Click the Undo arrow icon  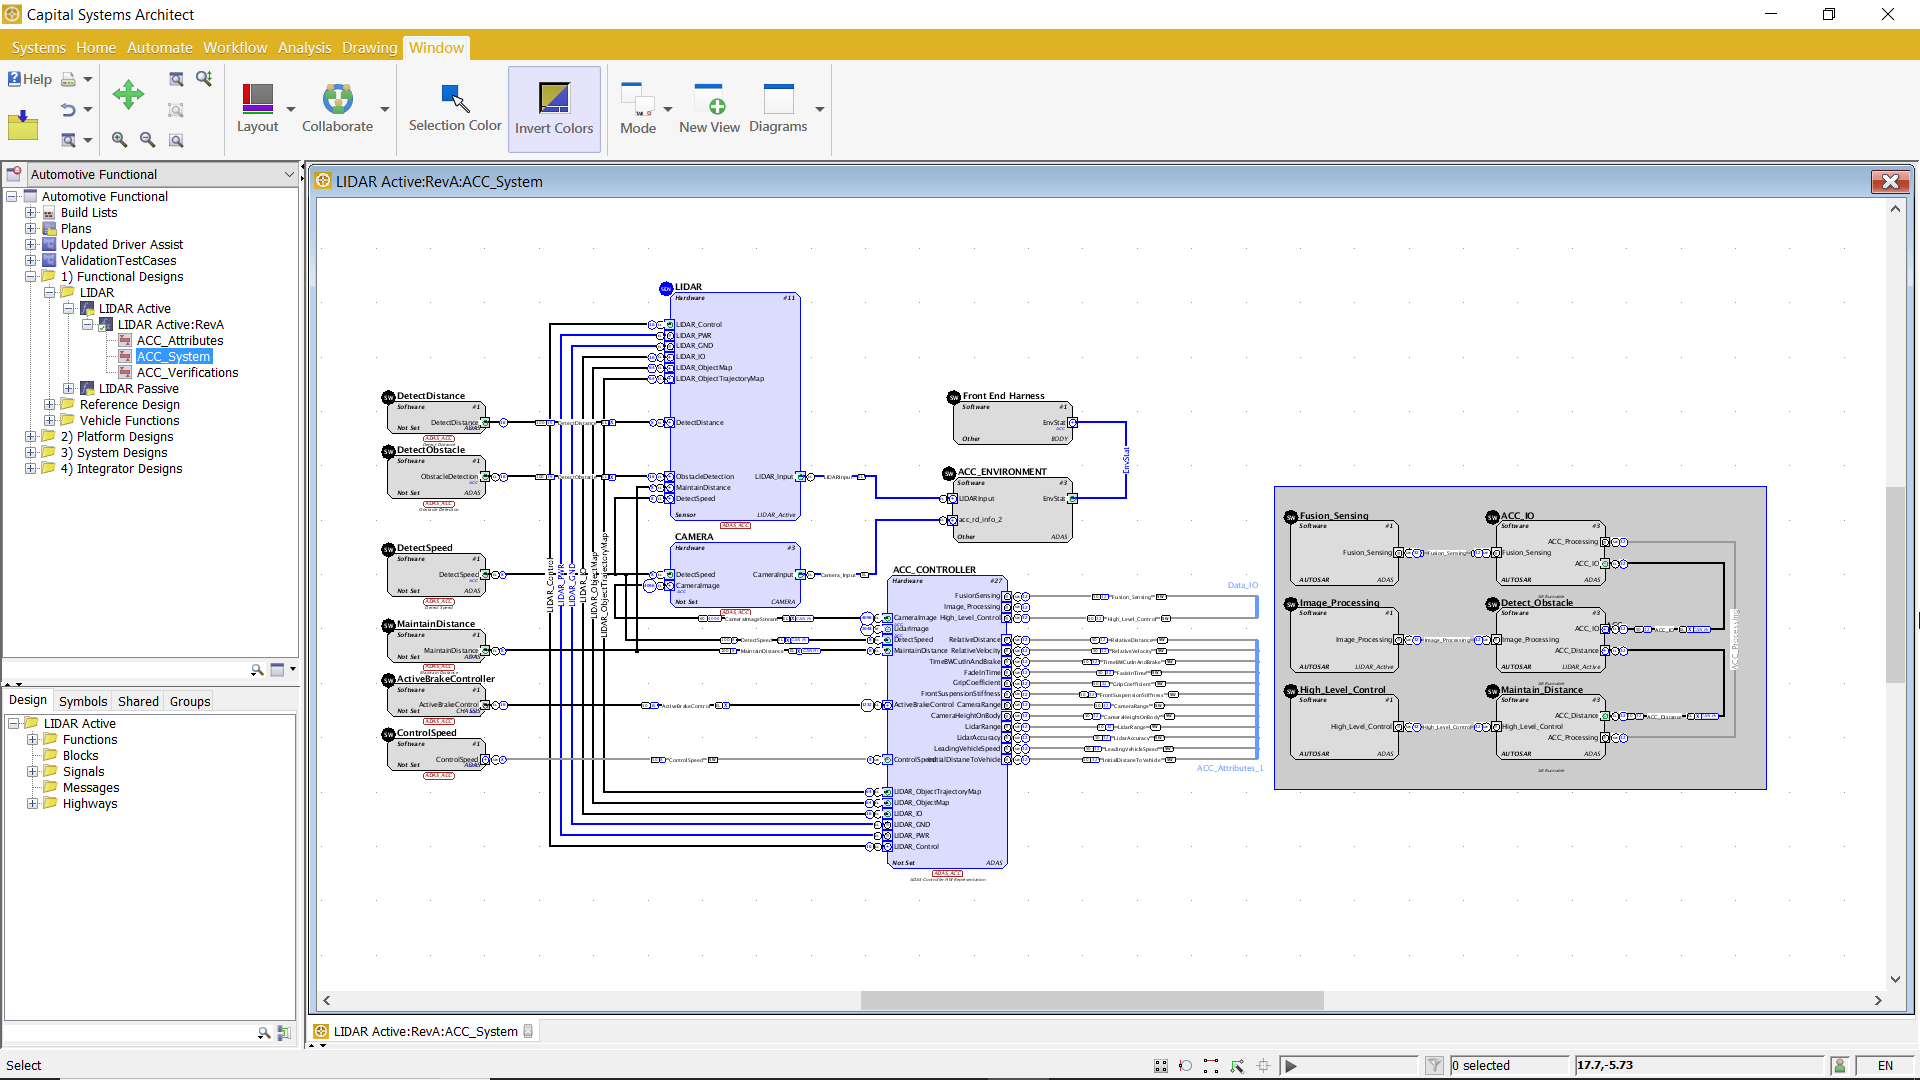[x=67, y=110]
